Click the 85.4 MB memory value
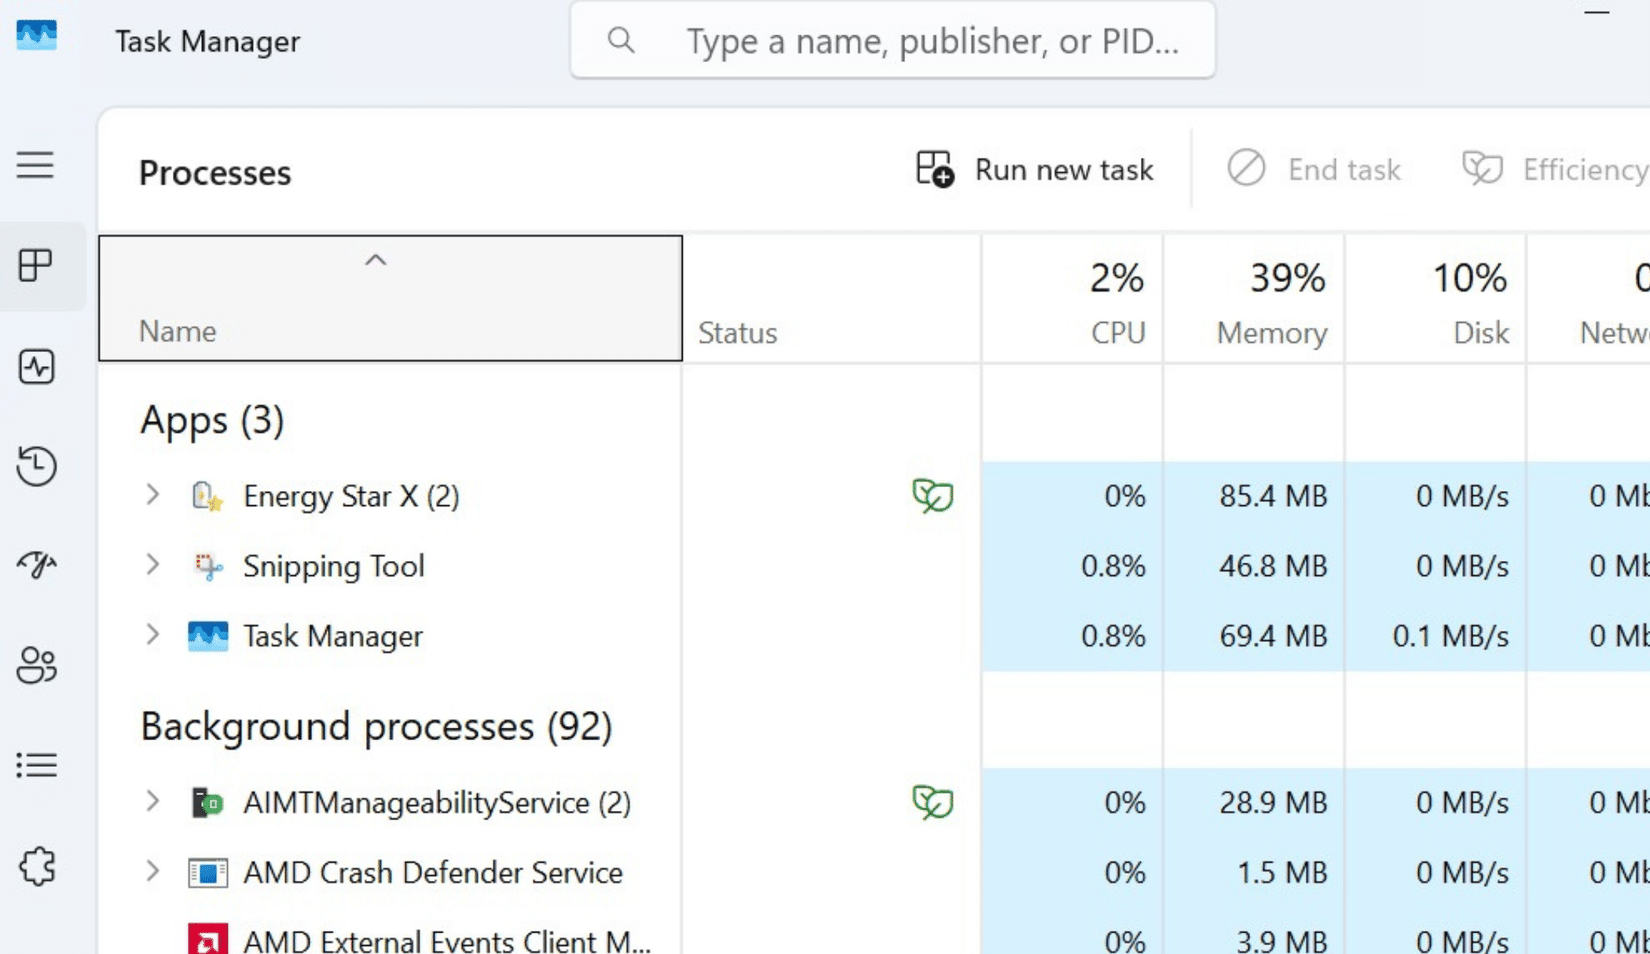This screenshot has height=954, width=1650. click(x=1273, y=496)
